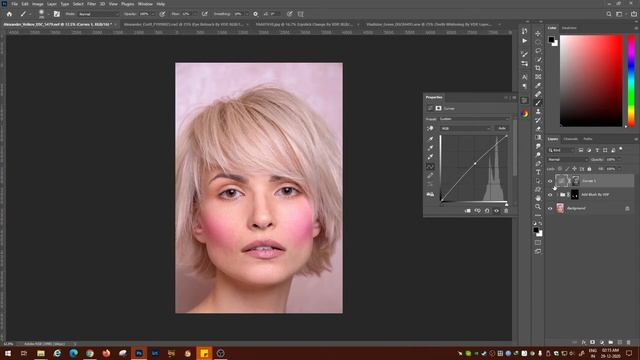Open brush blend Mode dropdown in options bar
Screen dimensions: 640x360
[98, 14]
